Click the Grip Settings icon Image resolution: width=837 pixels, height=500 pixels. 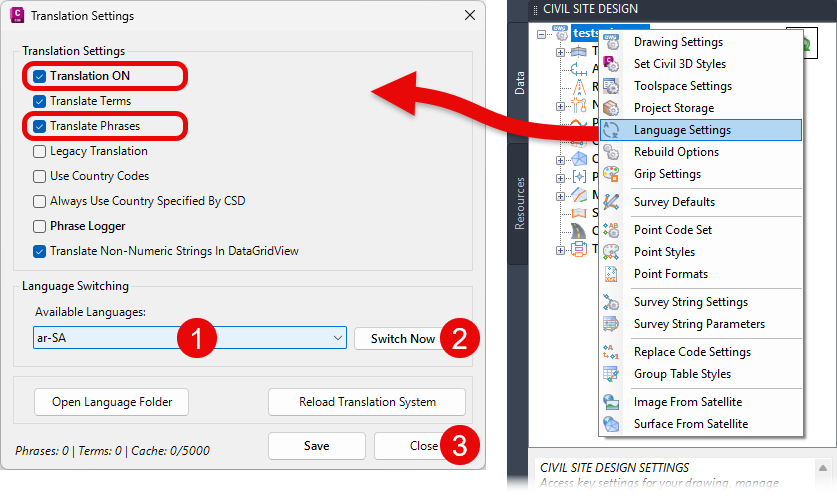coord(612,174)
